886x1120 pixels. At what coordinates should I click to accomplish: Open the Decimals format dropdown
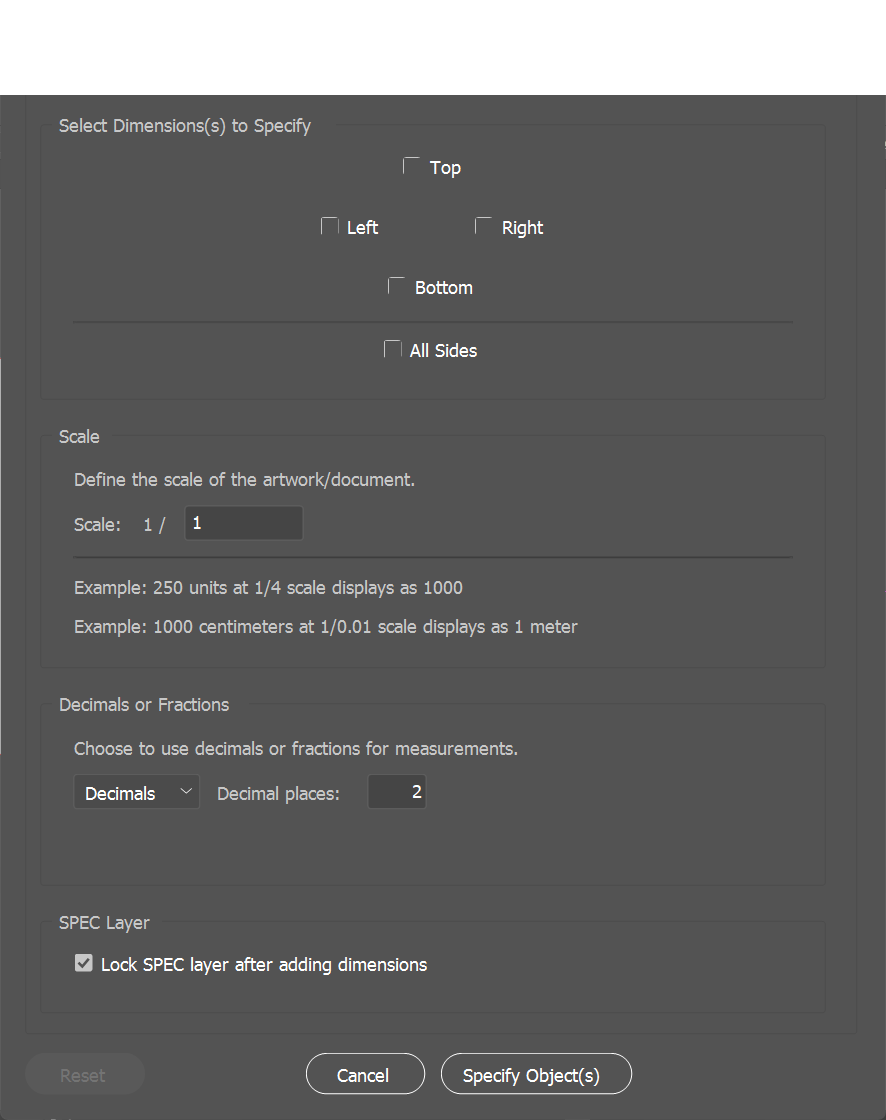coord(136,791)
